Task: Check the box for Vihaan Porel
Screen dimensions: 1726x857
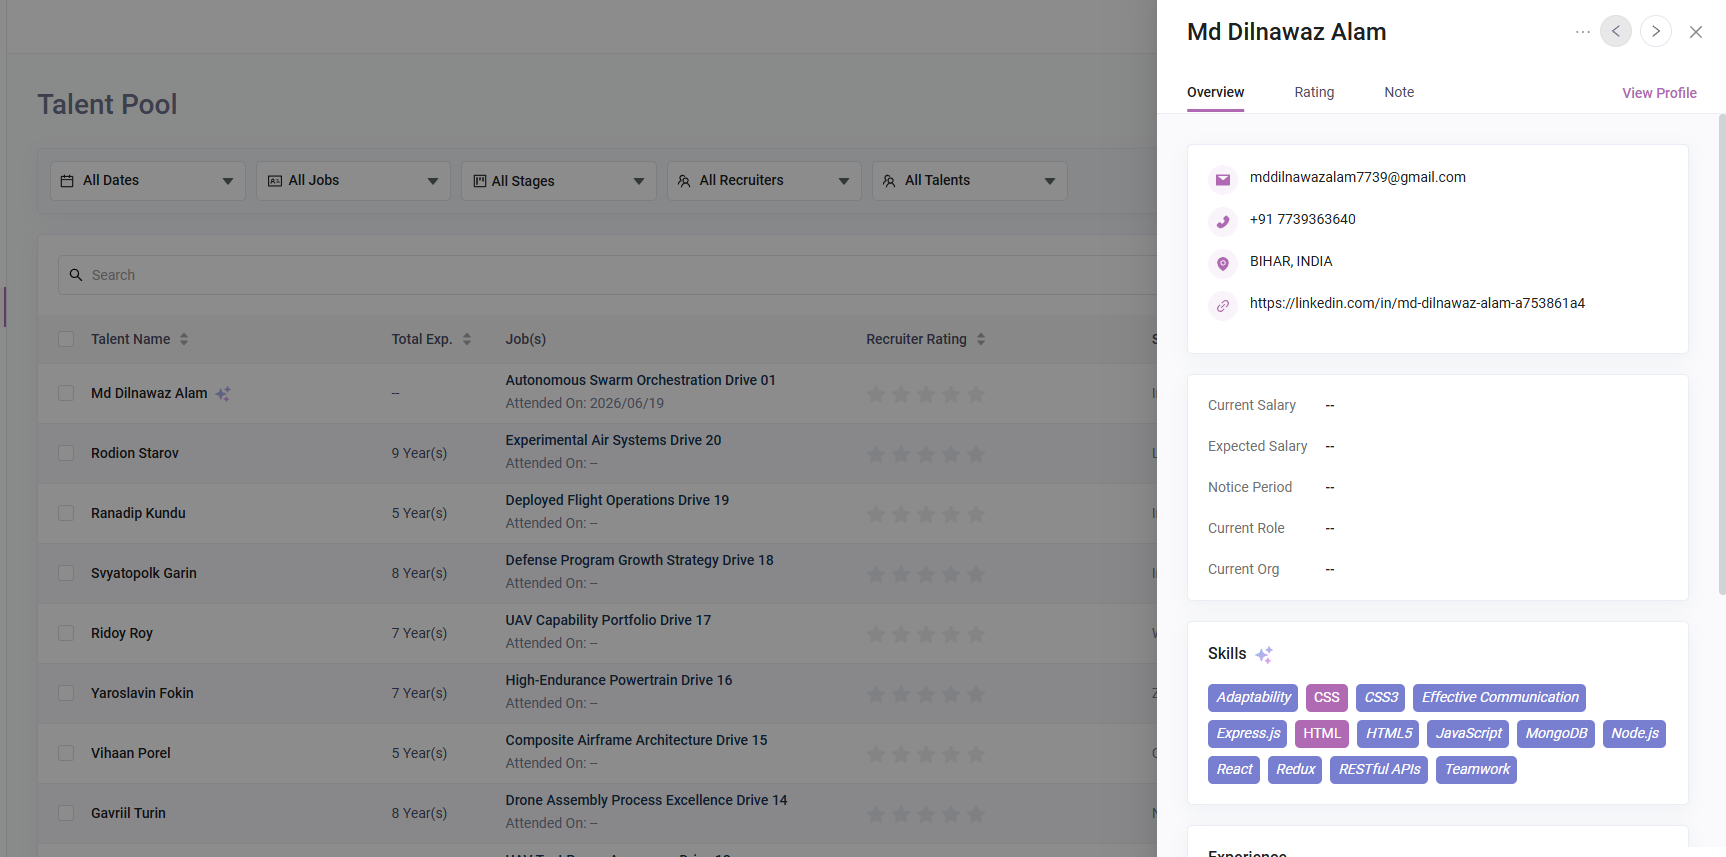Action: (x=66, y=753)
